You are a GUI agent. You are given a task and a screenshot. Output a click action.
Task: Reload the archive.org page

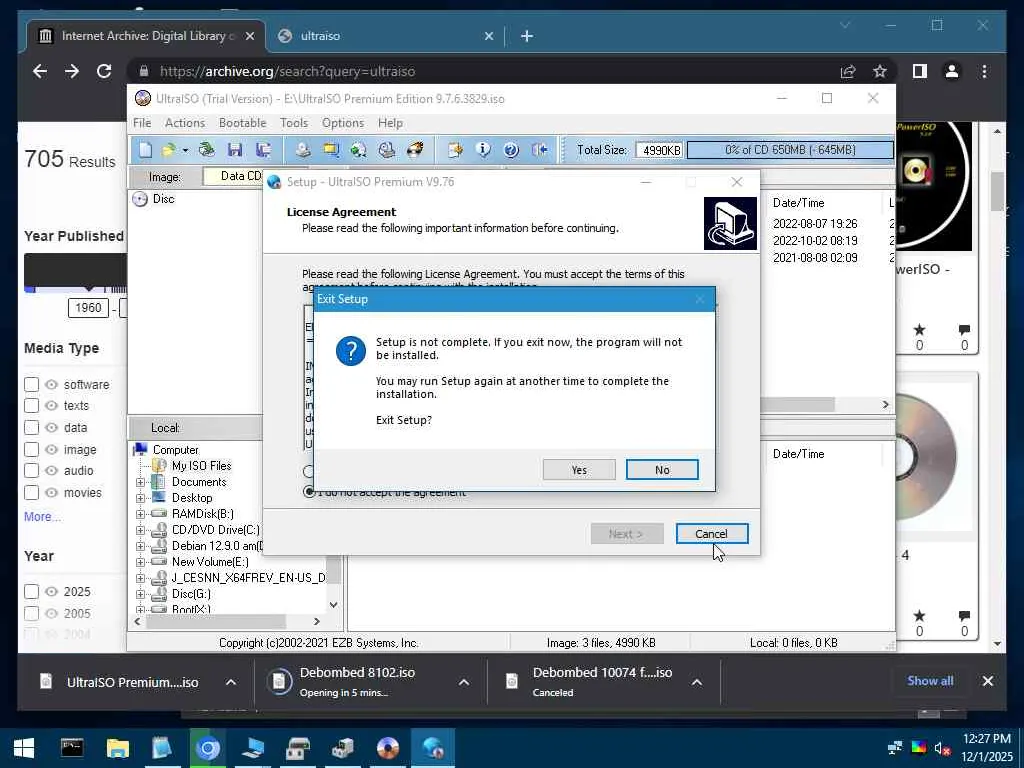point(104,71)
